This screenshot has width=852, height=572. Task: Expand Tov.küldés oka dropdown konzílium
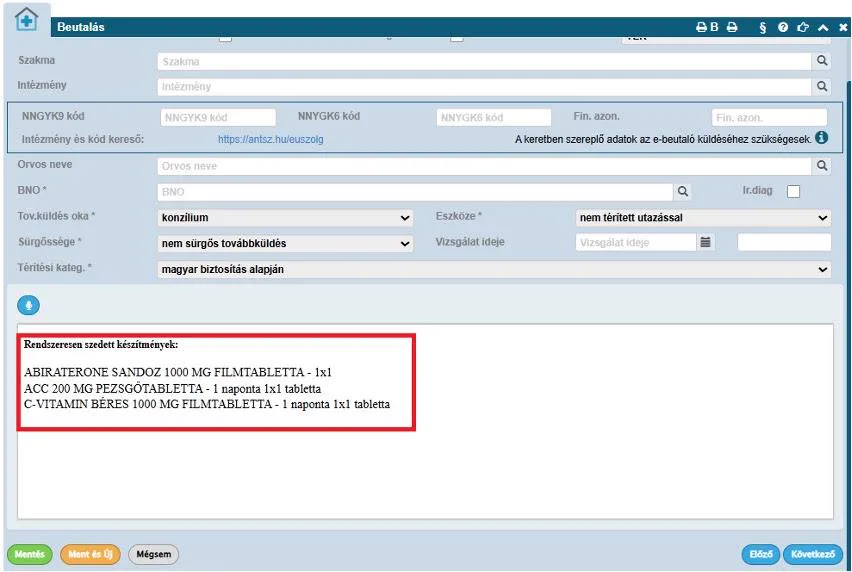pyautogui.click(x=285, y=217)
